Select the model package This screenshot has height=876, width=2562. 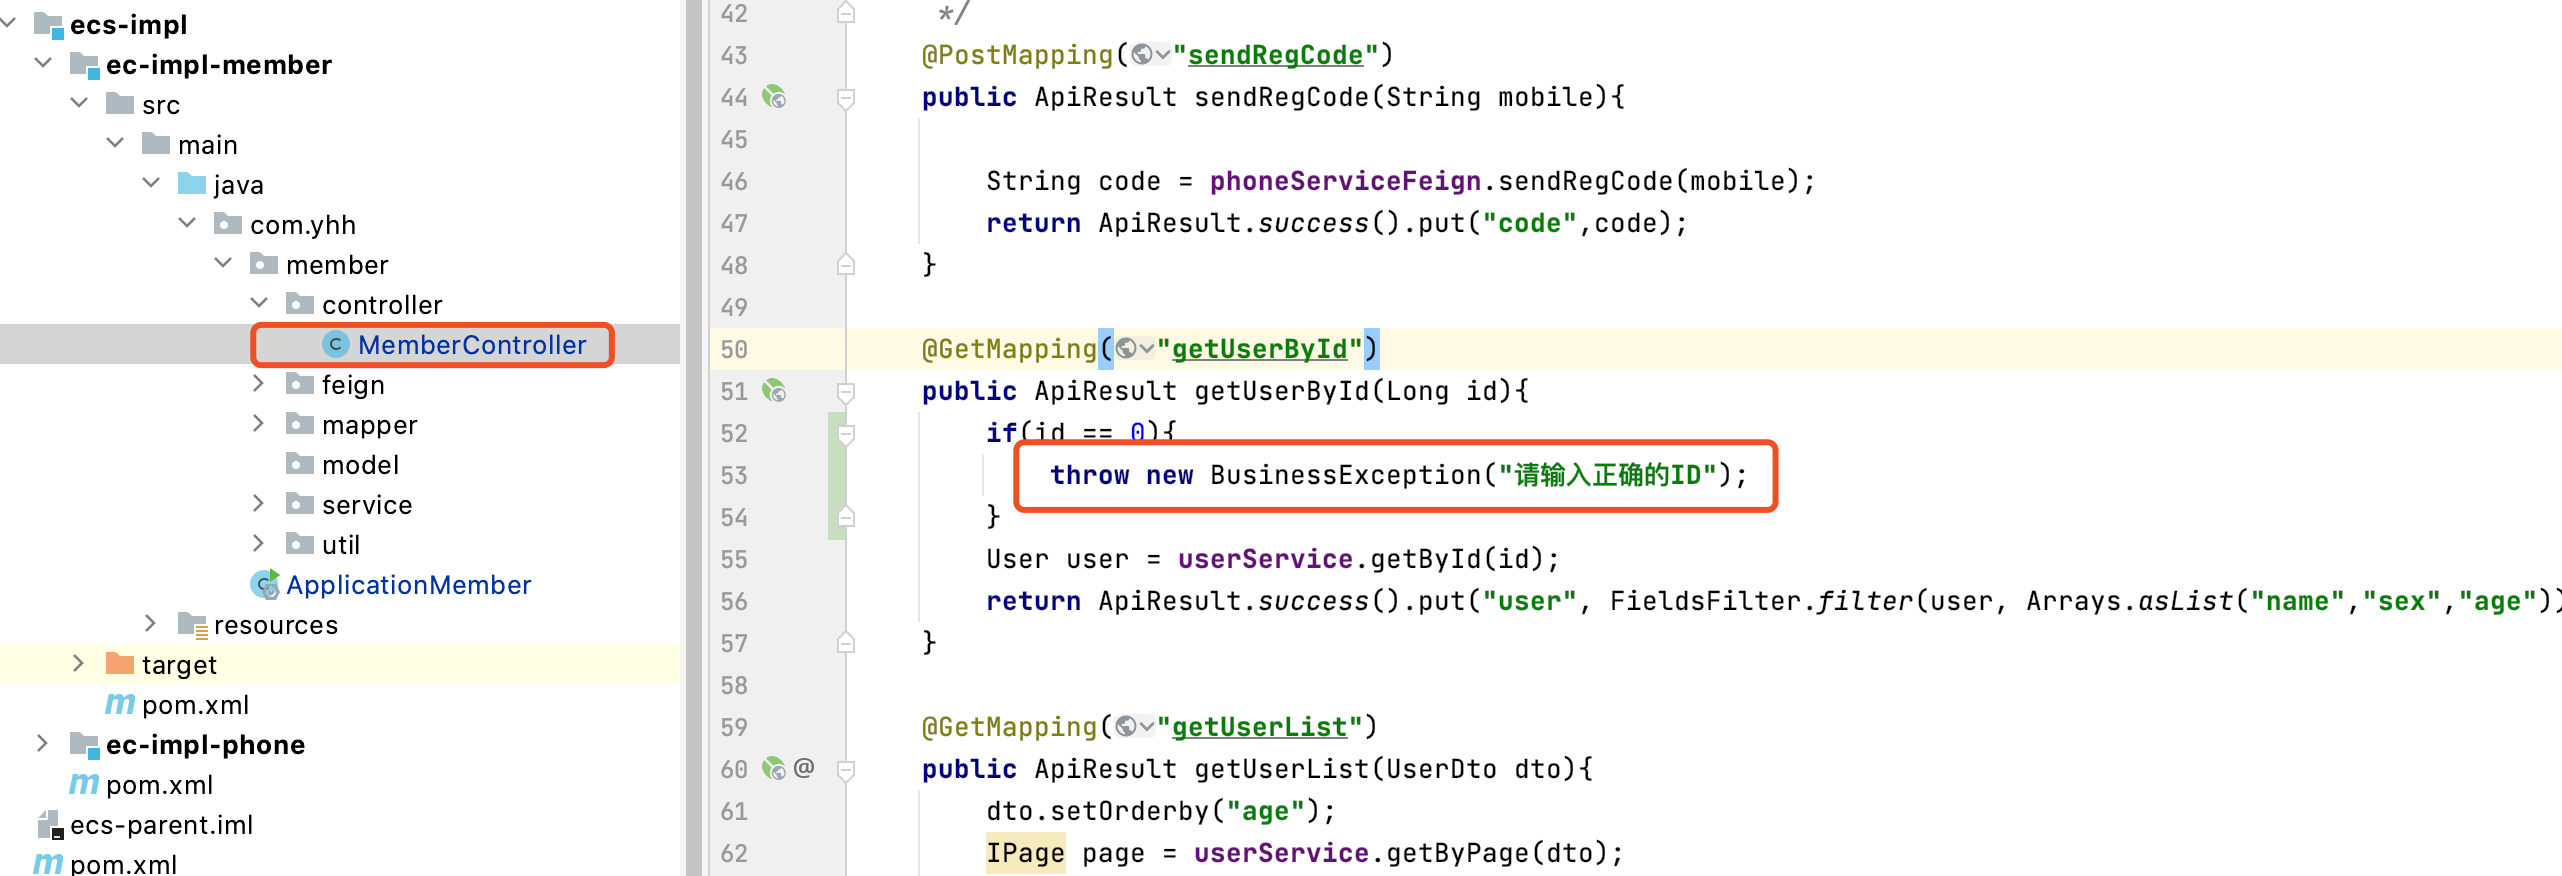point(360,465)
